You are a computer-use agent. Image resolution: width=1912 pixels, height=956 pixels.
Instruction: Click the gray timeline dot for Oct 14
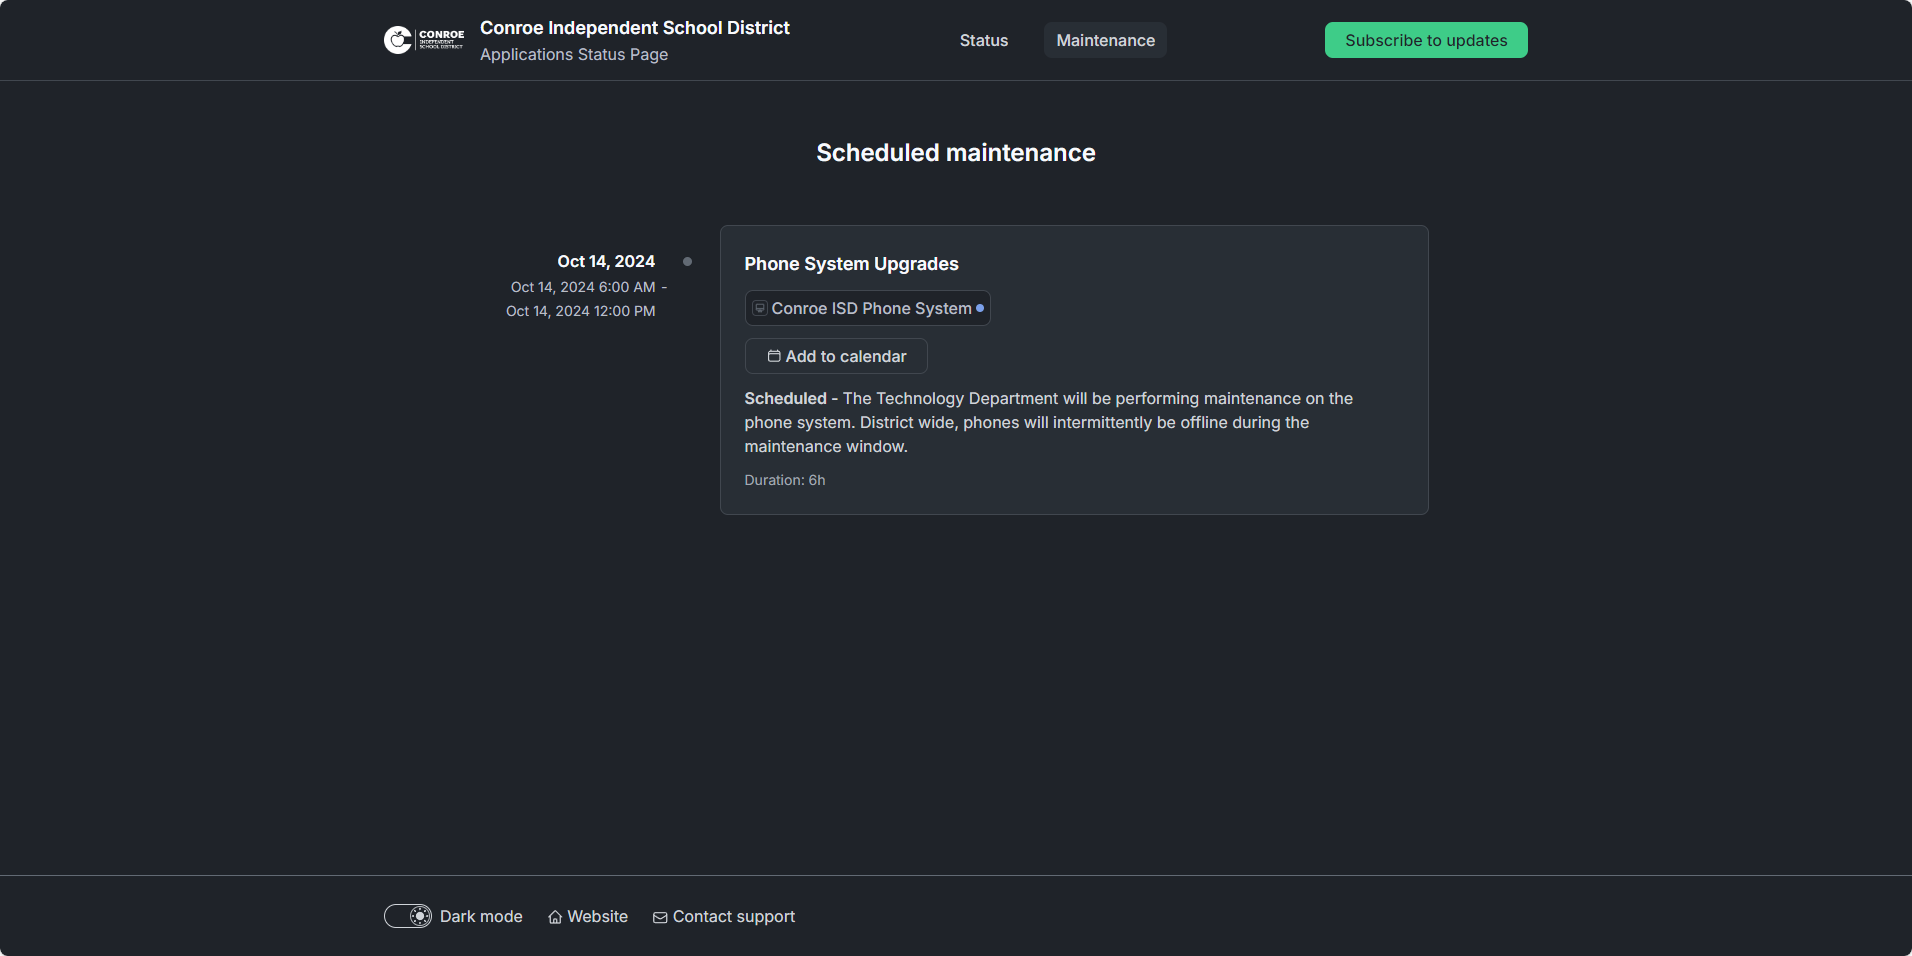687,261
